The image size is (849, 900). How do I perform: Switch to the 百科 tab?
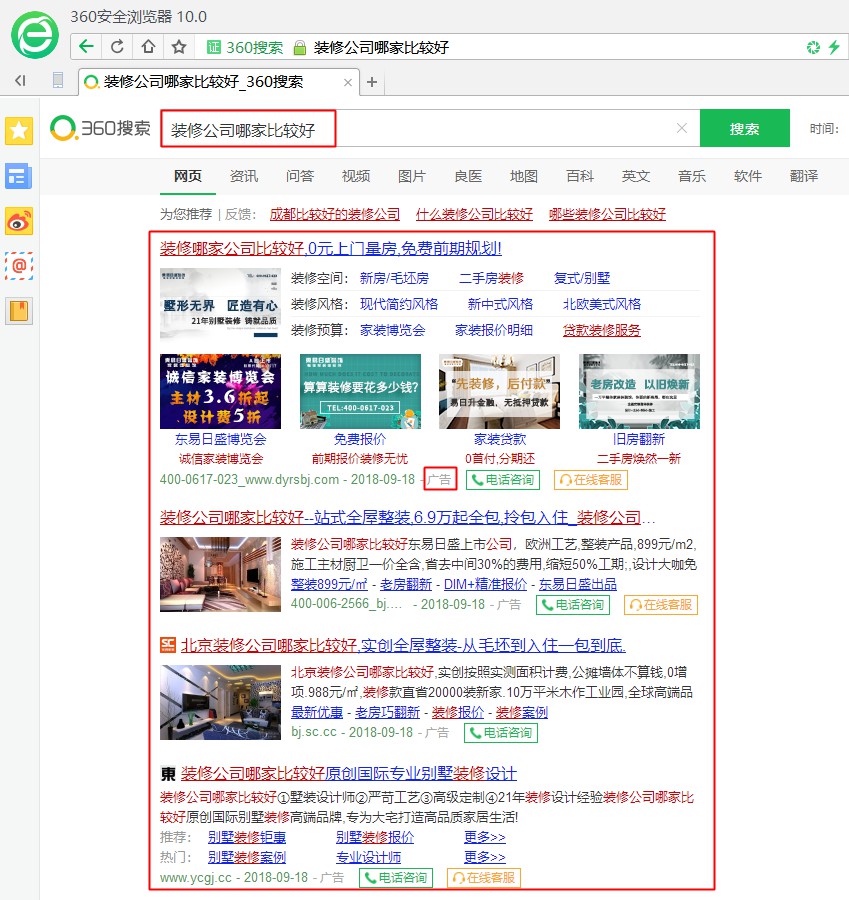580,176
